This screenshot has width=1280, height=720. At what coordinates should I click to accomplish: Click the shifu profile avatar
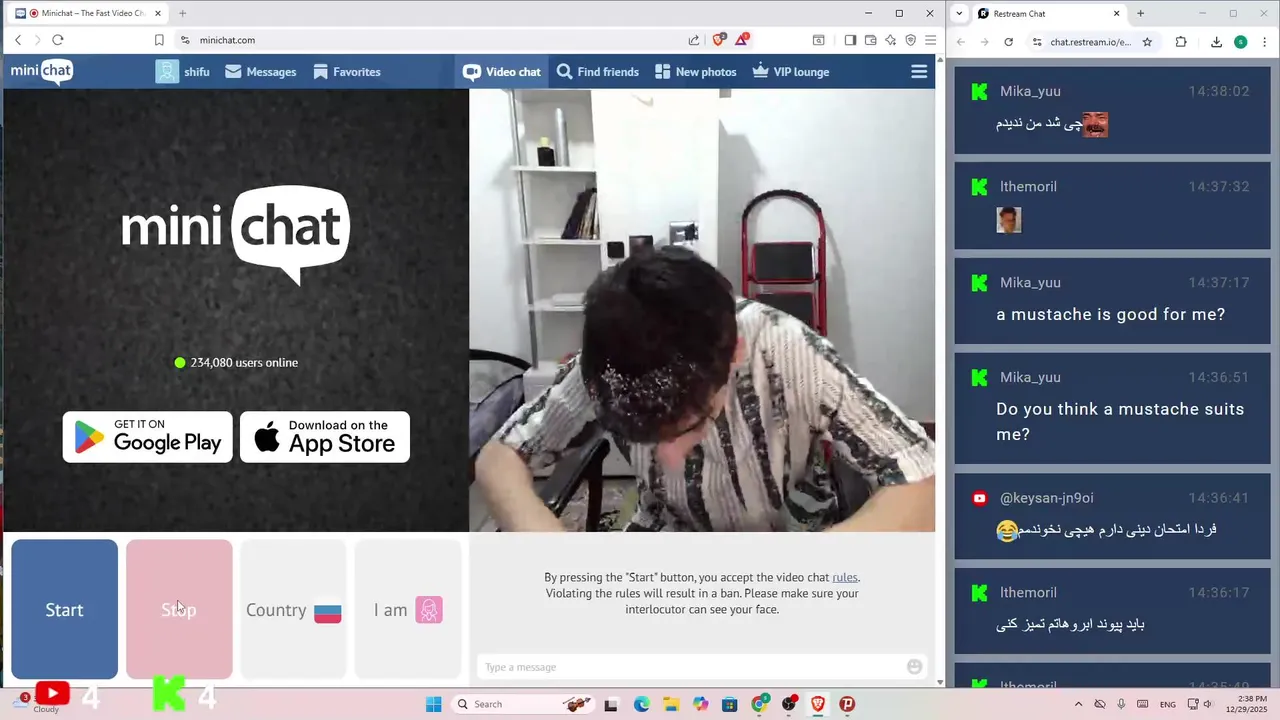tap(167, 72)
